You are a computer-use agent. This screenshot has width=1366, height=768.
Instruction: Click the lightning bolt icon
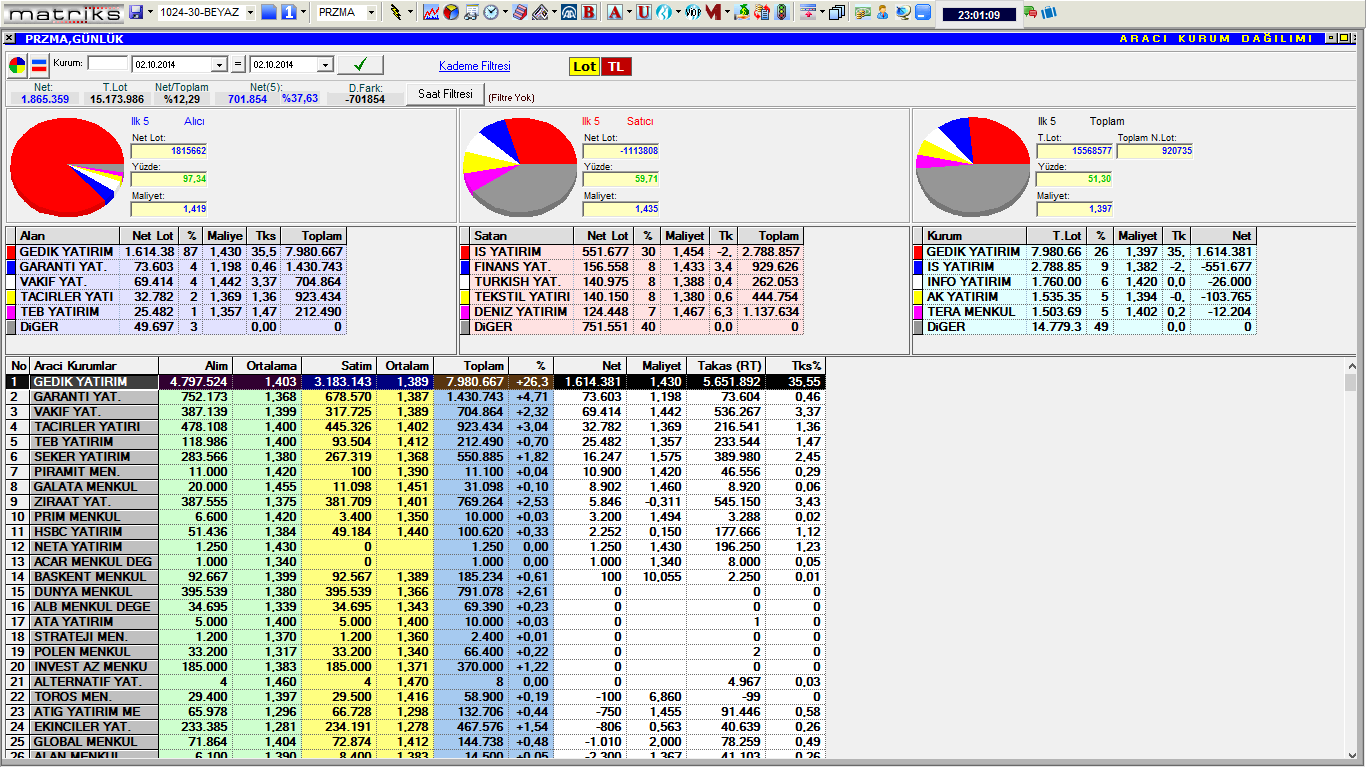click(396, 13)
